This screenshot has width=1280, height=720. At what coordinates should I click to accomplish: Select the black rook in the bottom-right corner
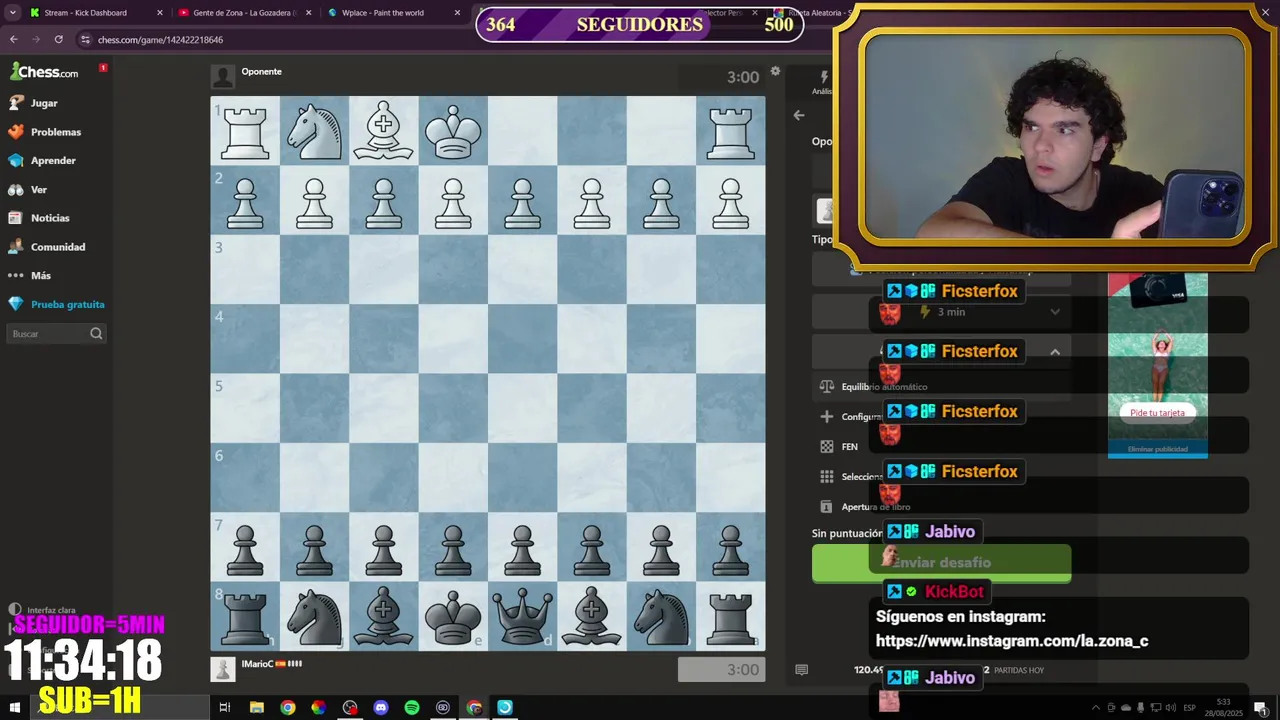point(730,616)
